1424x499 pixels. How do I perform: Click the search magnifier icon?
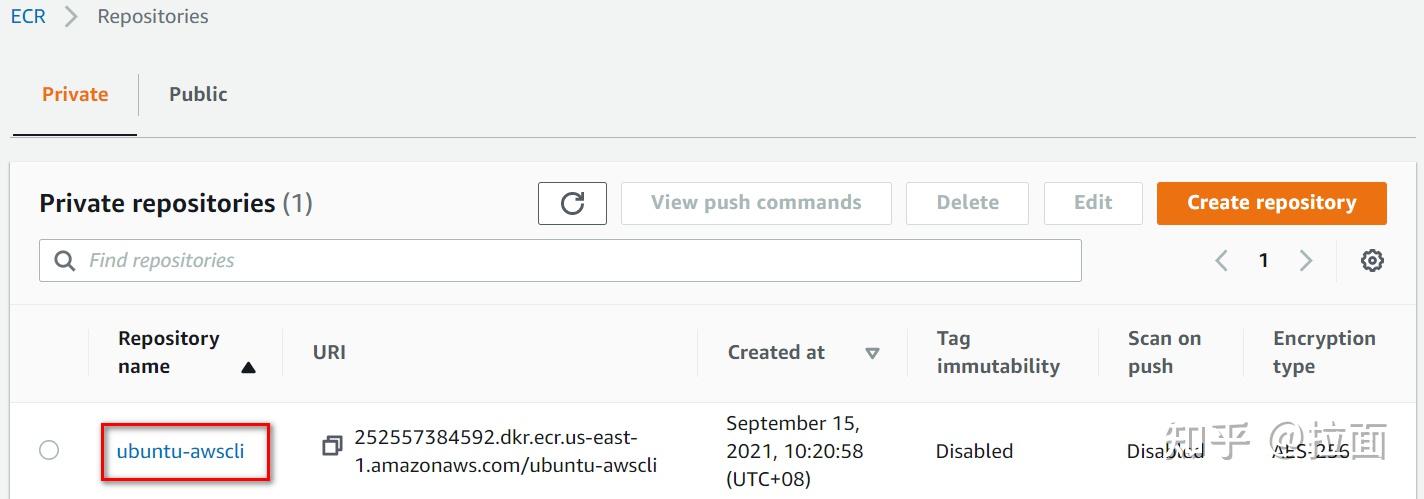tap(65, 261)
